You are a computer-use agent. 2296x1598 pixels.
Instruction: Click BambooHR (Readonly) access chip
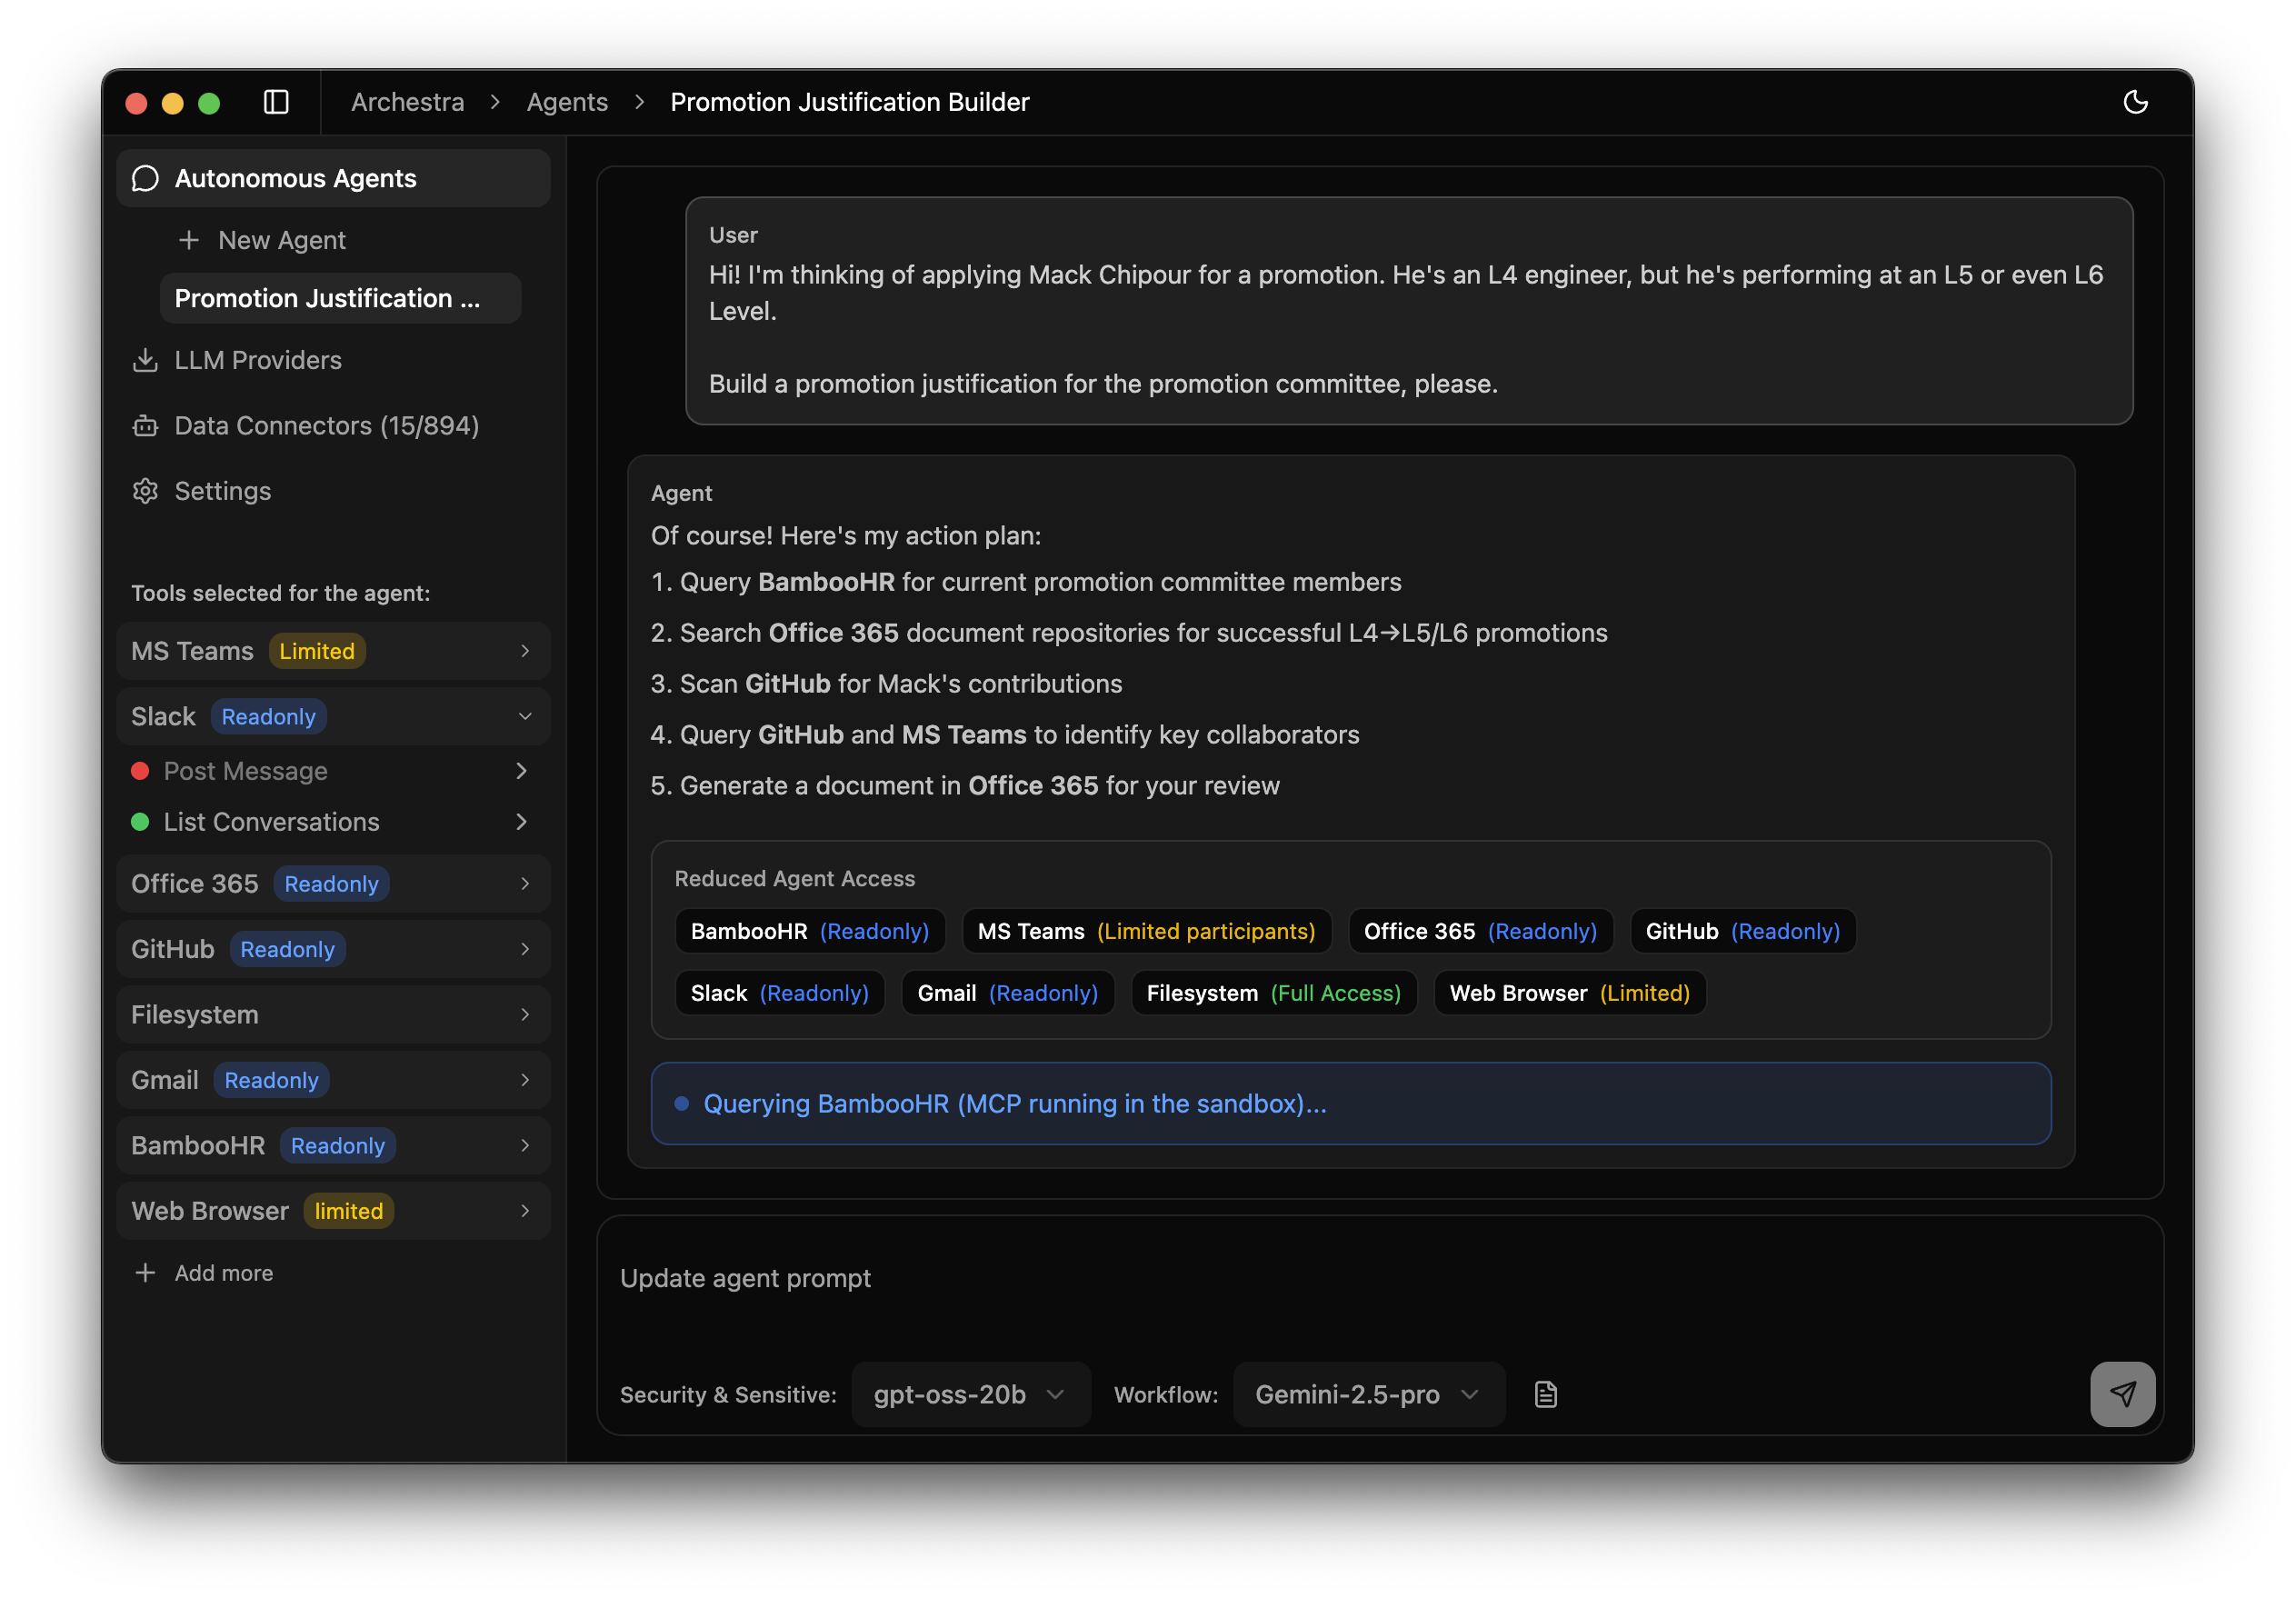pyautogui.click(x=809, y=931)
